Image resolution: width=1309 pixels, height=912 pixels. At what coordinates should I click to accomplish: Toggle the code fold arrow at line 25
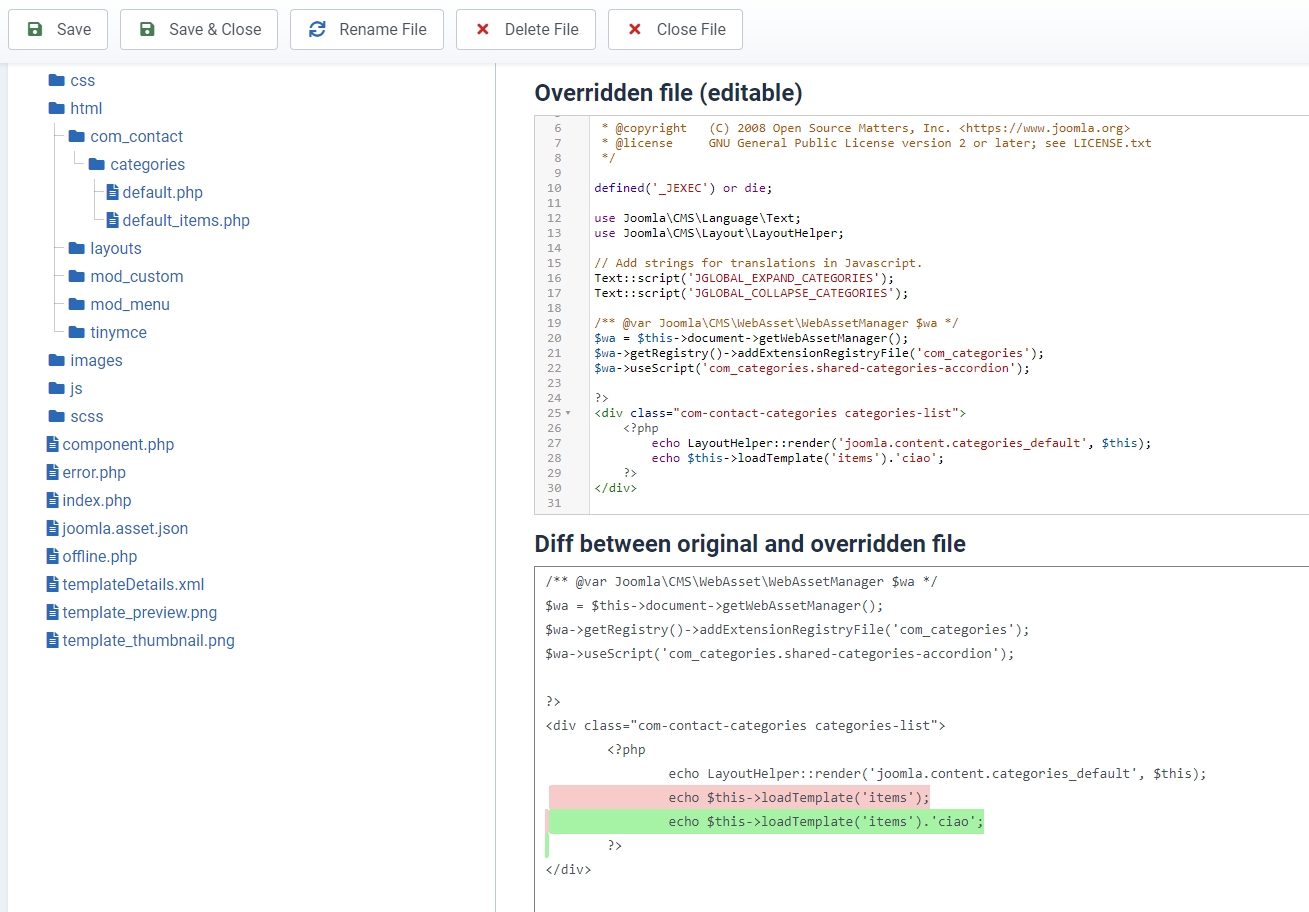[x=568, y=413]
